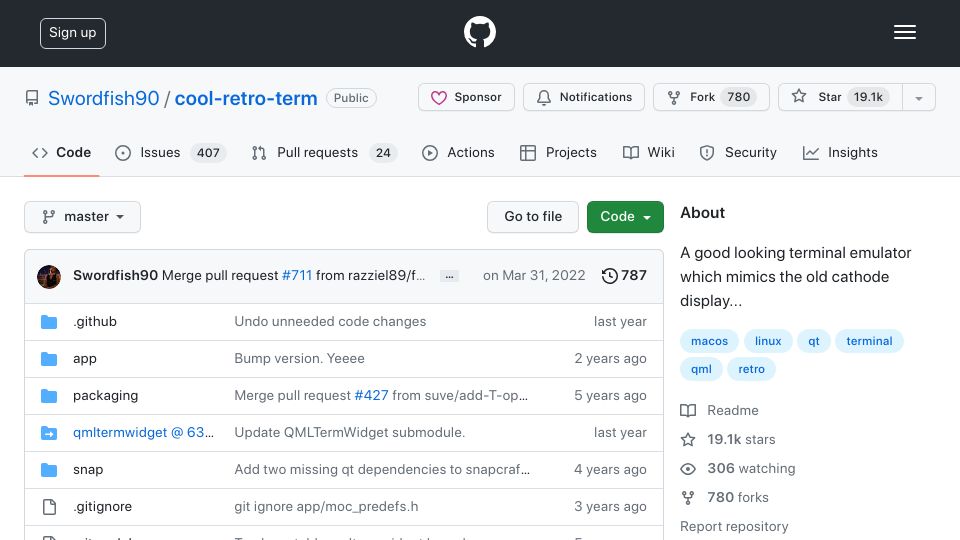Click Swordfish90's commit avatar
Screen dimensions: 960x540
point(49,276)
